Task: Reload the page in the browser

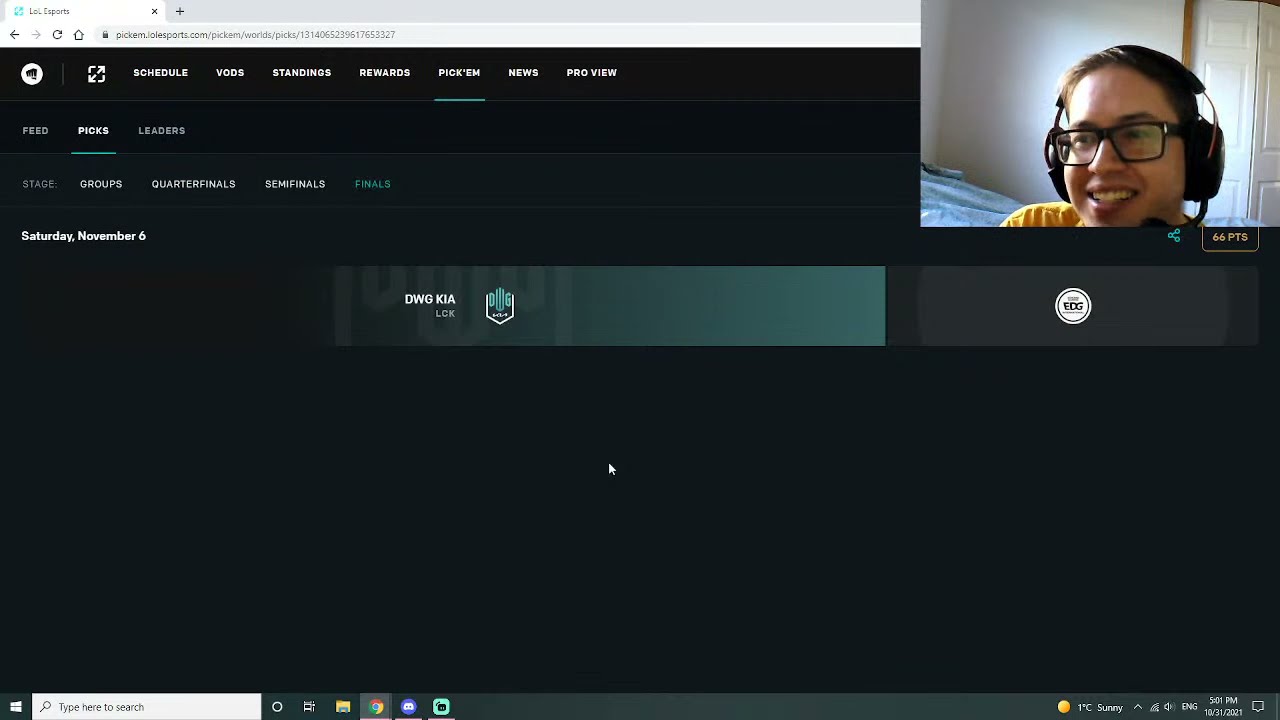Action: (57, 35)
